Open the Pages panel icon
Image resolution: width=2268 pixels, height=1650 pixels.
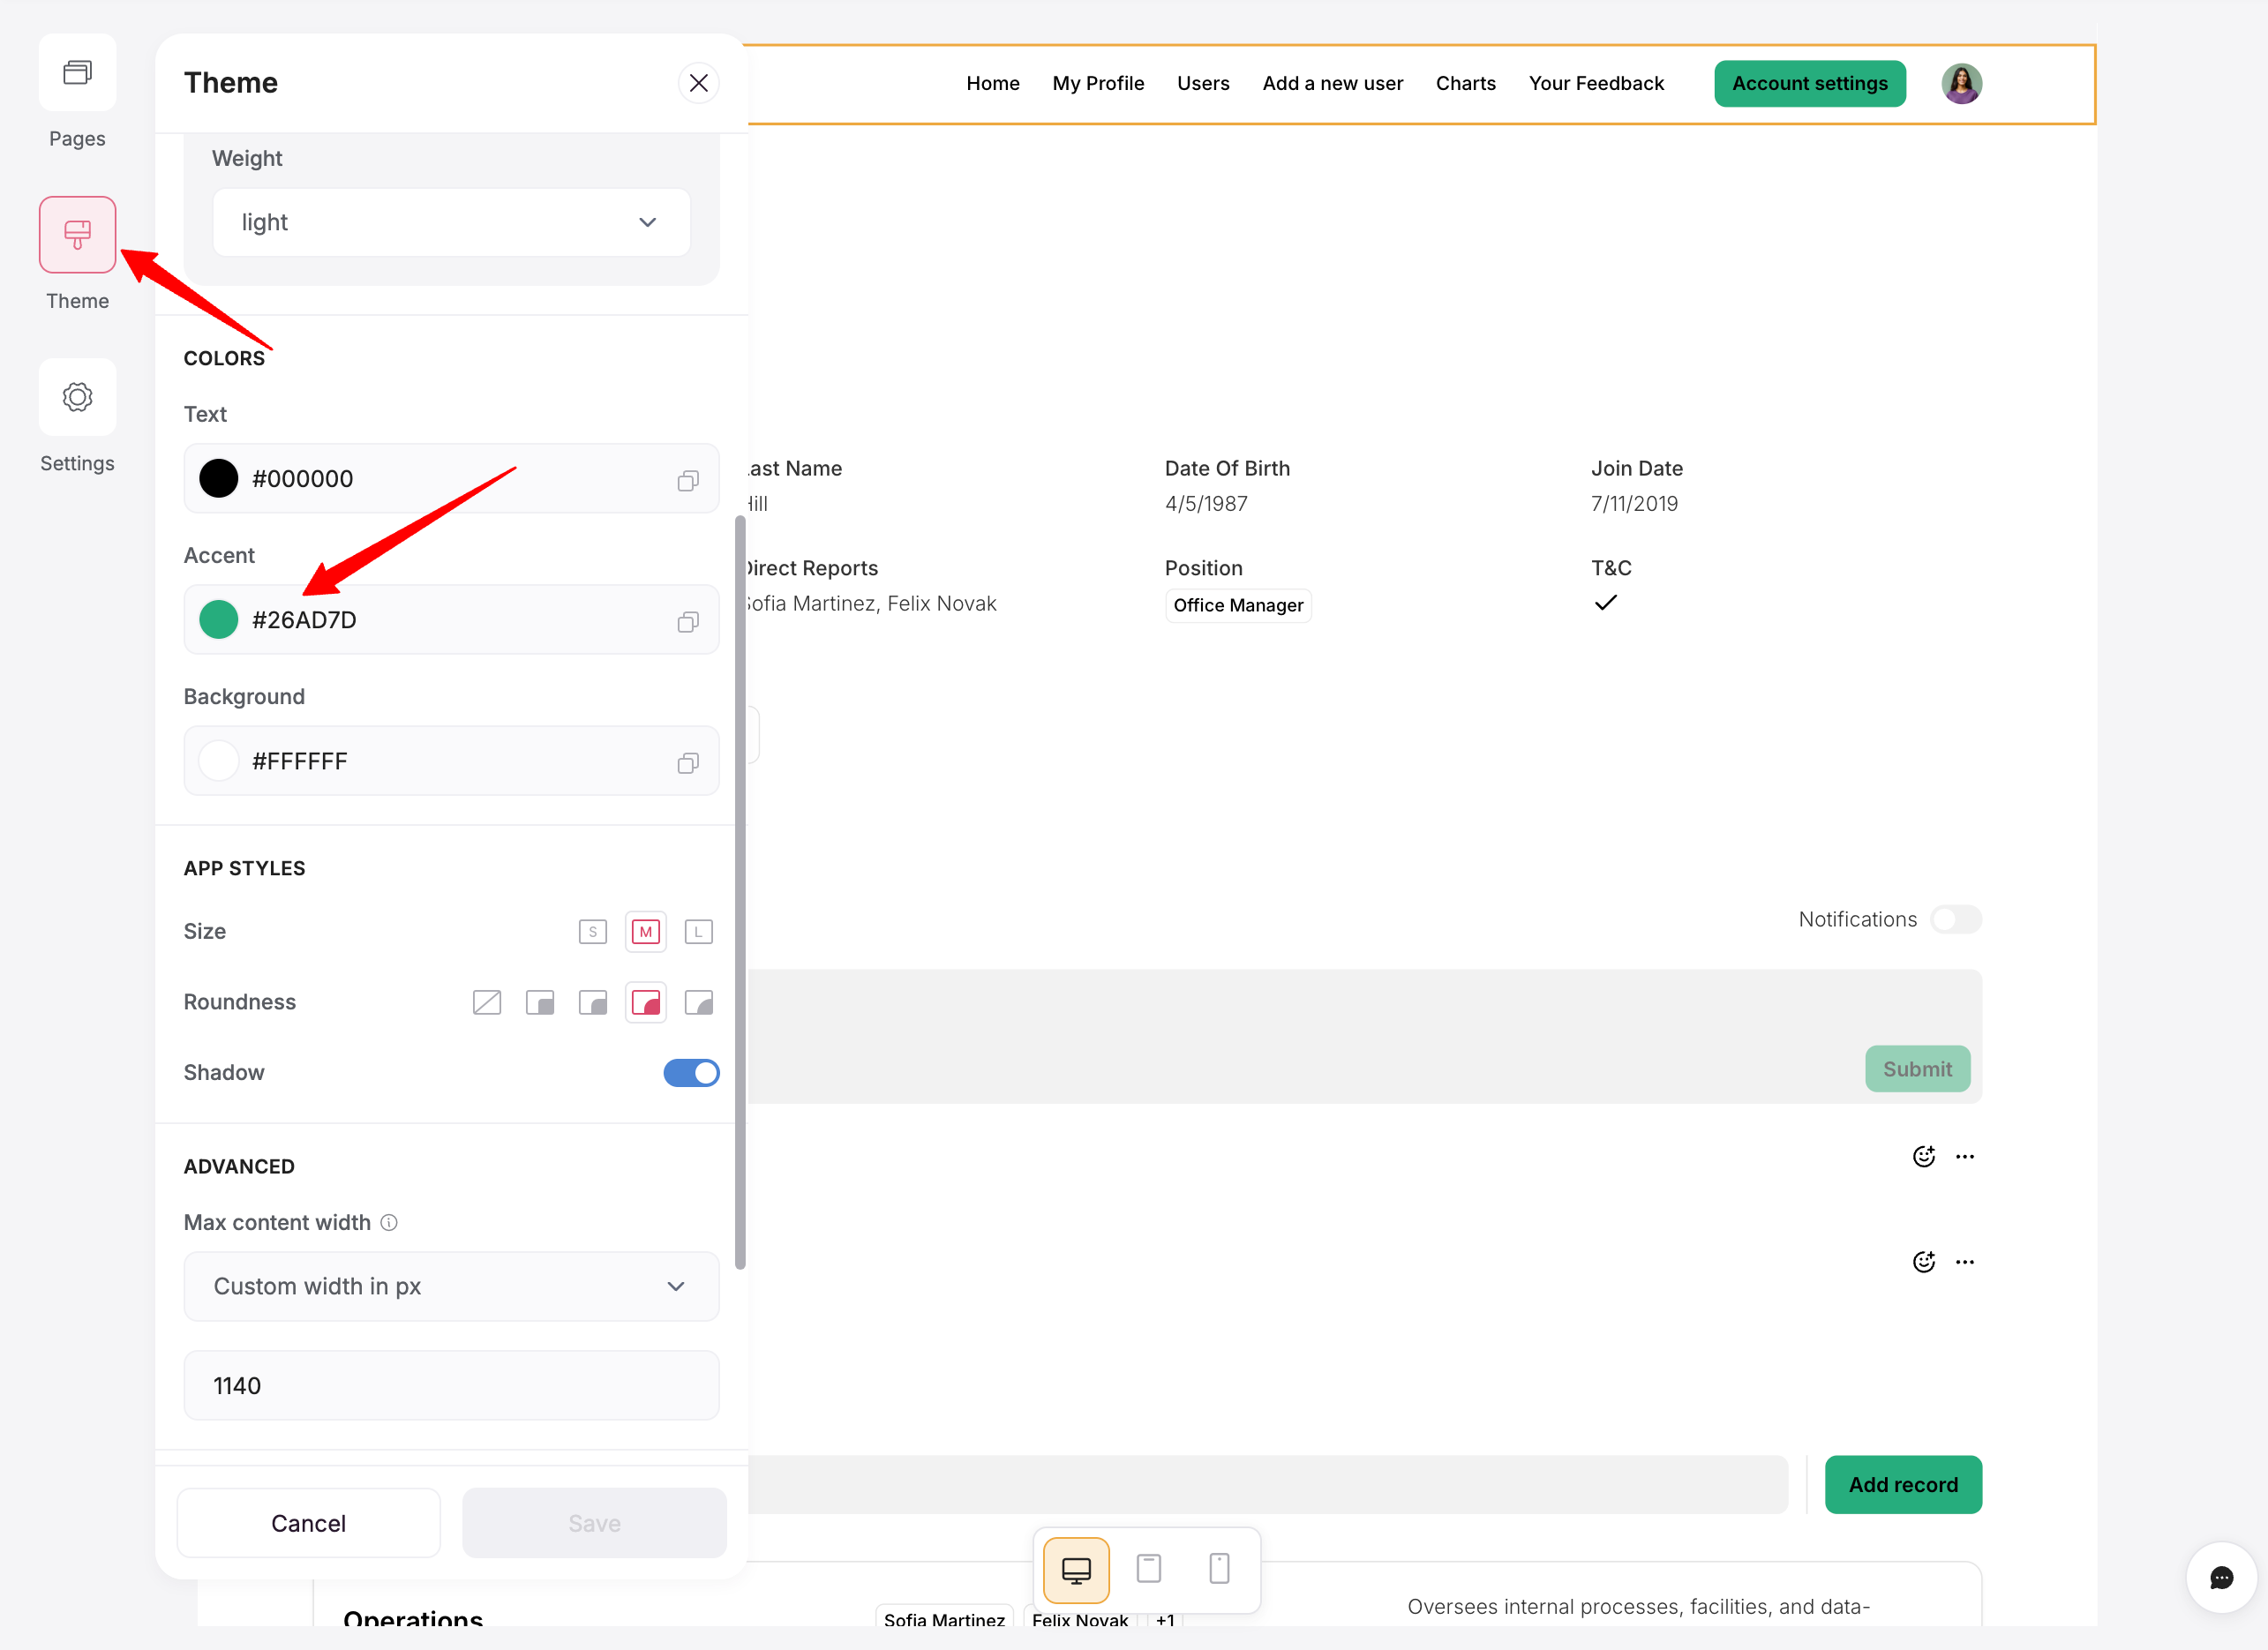[x=77, y=72]
